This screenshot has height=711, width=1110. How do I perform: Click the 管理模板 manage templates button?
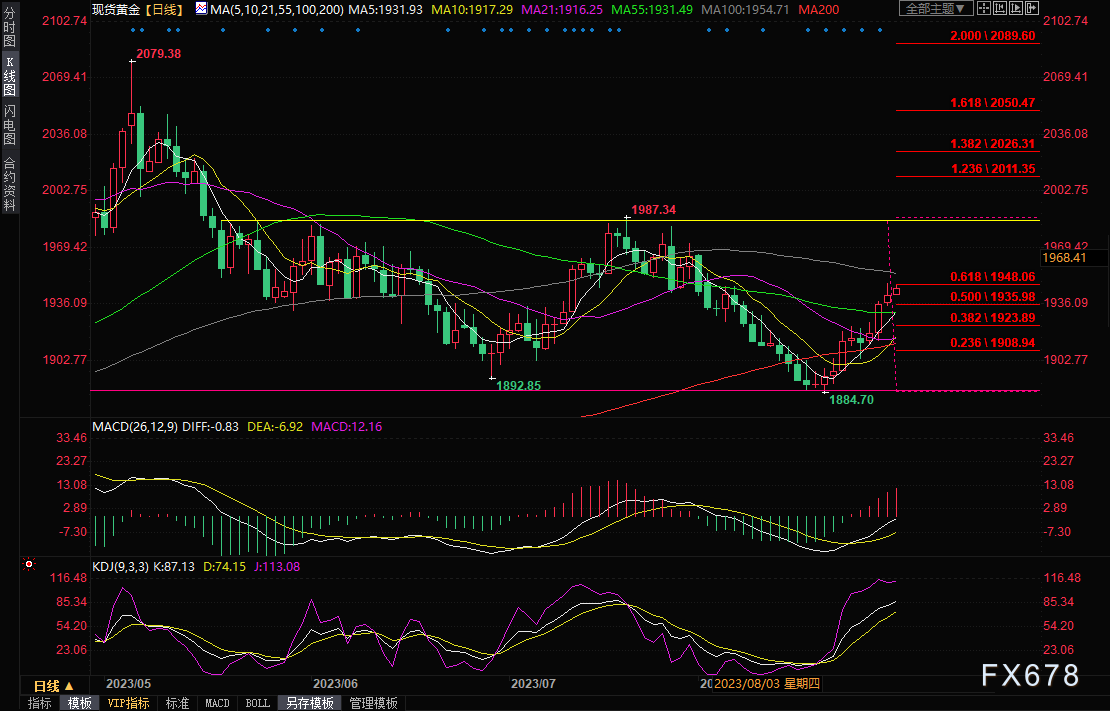tap(373, 703)
